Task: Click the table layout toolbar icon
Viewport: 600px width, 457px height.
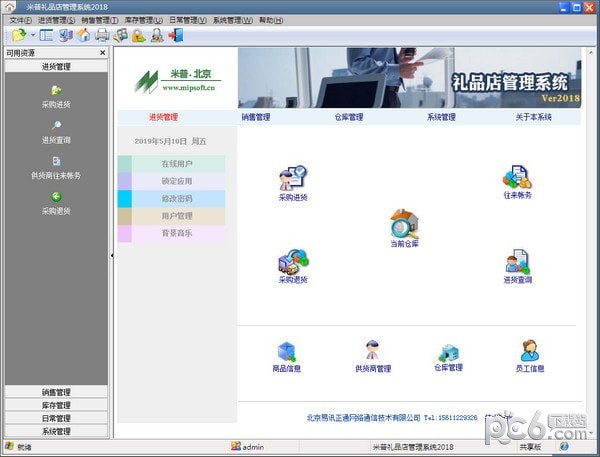Action: click(x=46, y=36)
